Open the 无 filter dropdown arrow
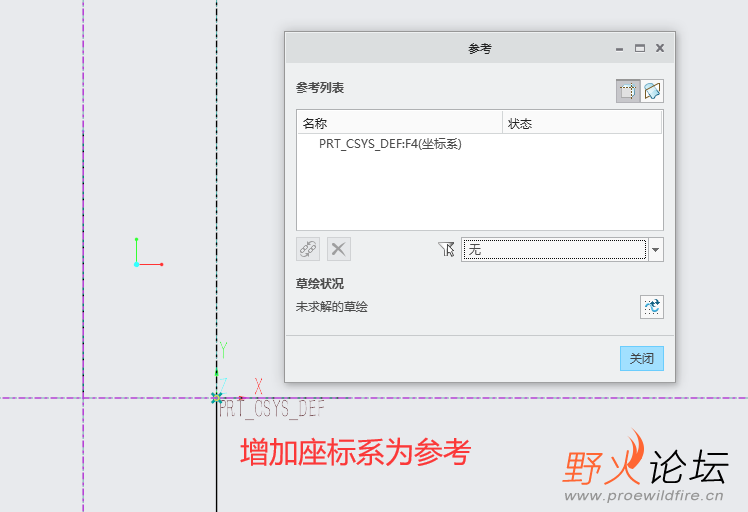 point(656,250)
